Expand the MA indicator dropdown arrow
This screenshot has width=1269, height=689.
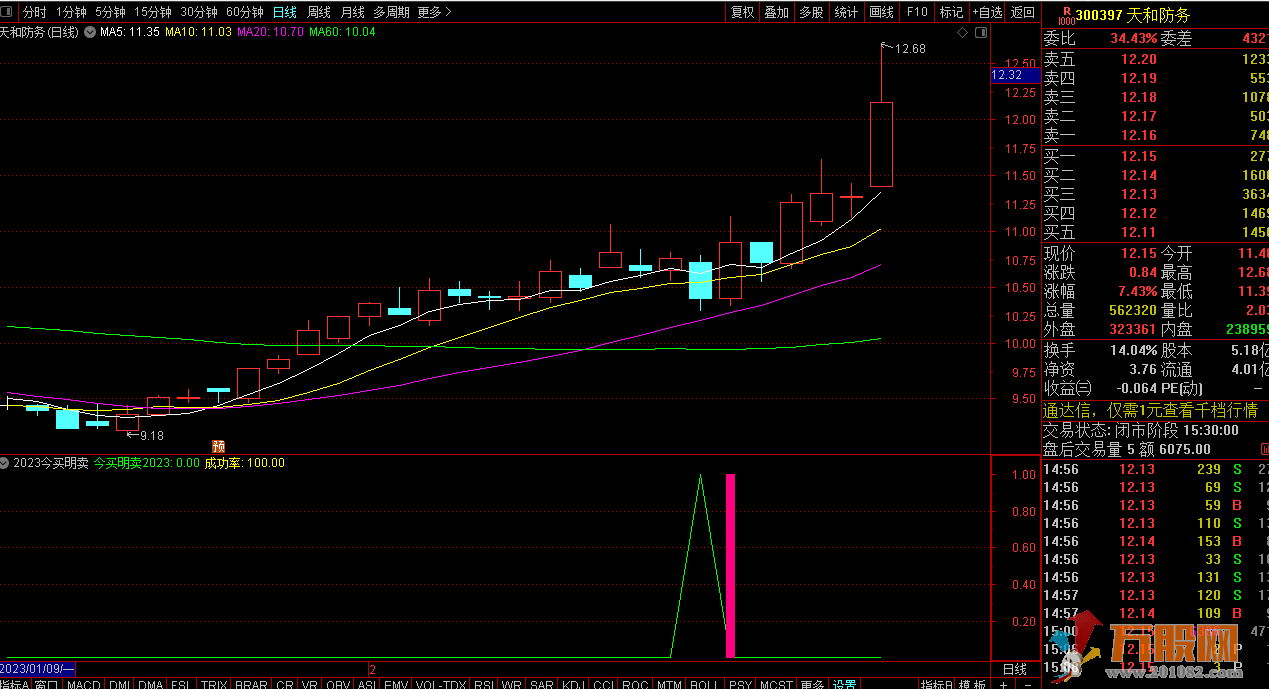click(91, 32)
